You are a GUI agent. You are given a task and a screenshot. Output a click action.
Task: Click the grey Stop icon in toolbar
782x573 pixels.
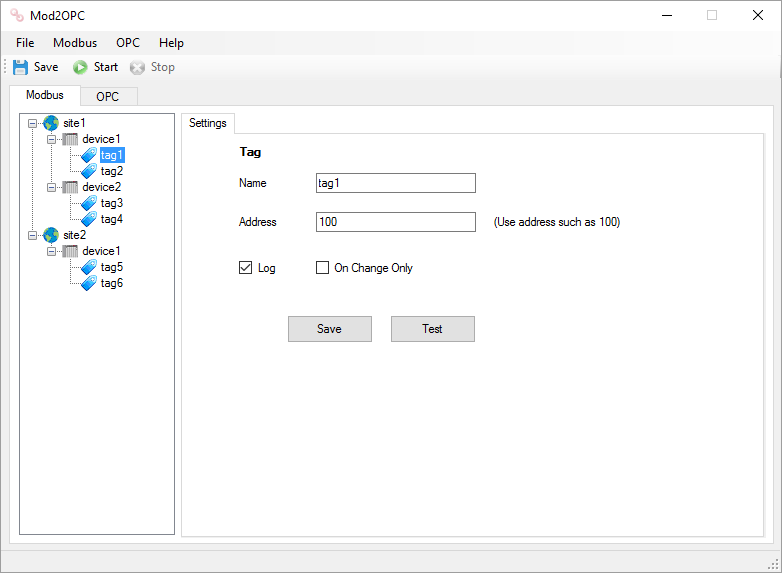coord(137,67)
